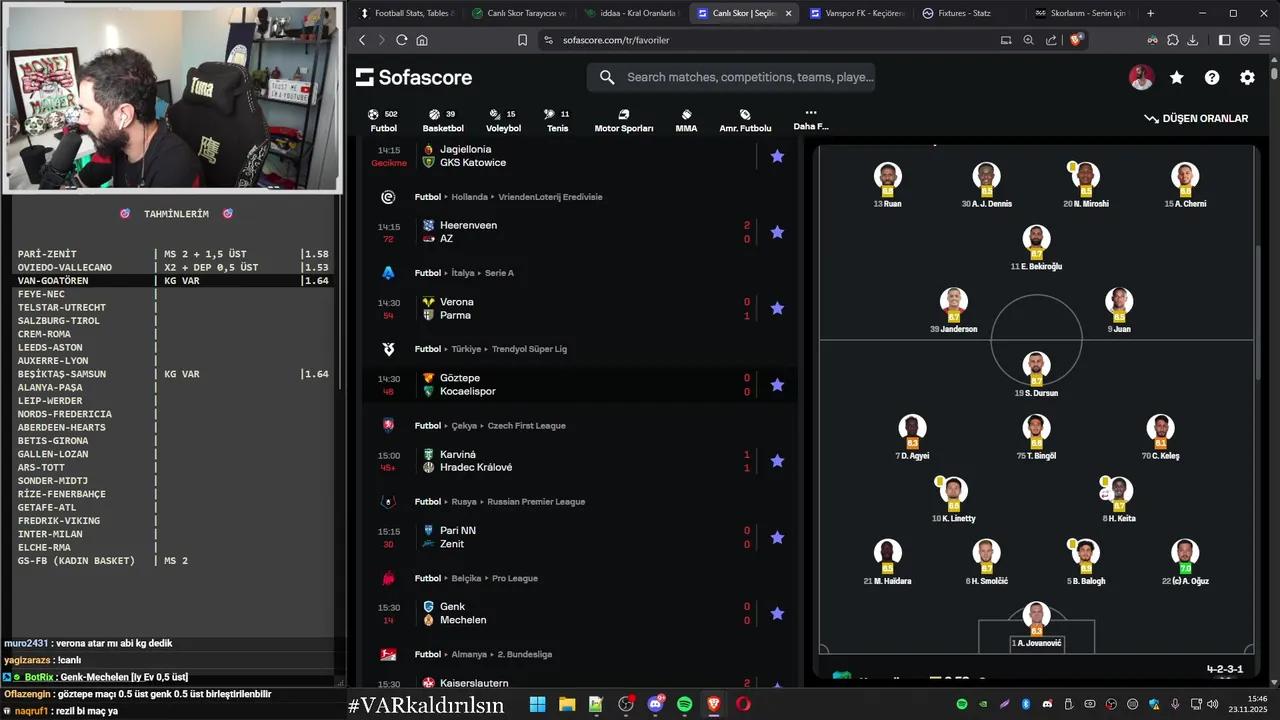Image resolution: width=1280 pixels, height=720 pixels.
Task: Open the Voleybol sport category
Action: (x=503, y=121)
